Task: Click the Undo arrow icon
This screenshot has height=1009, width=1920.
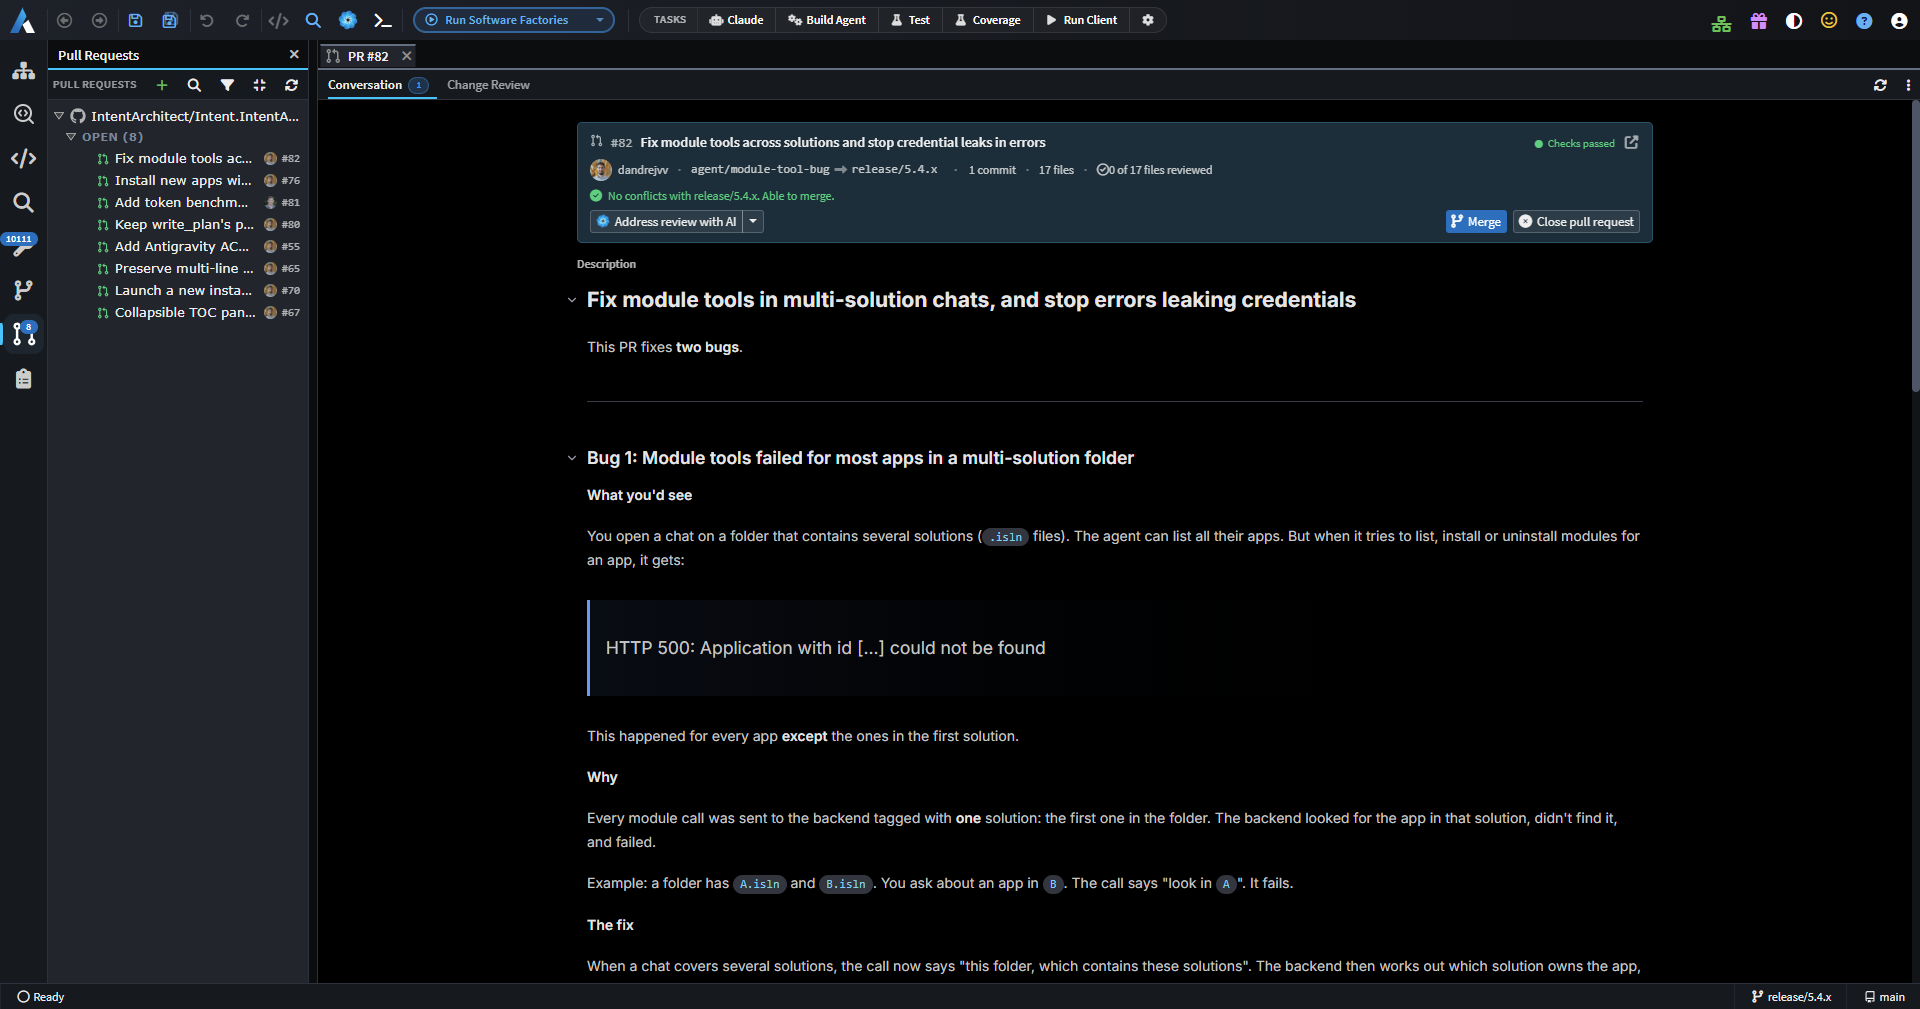Action: [x=207, y=20]
